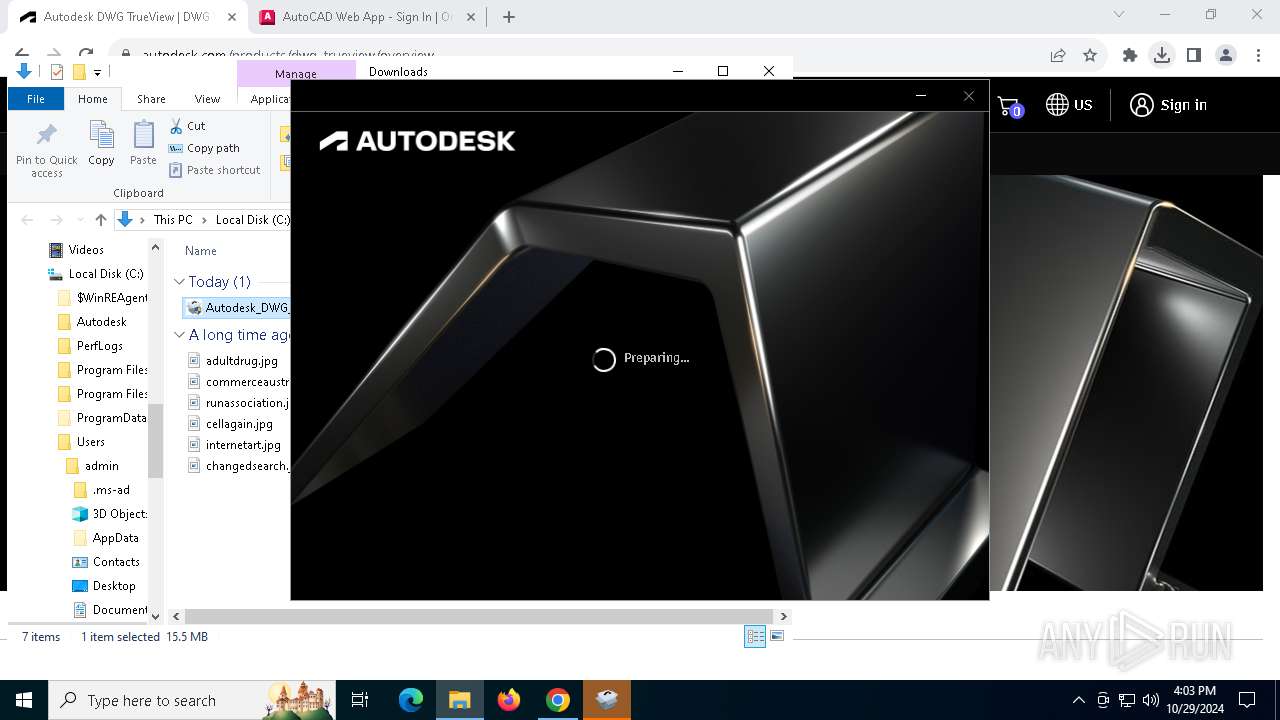1280x720 pixels.
Task: Open Chrome profile avatar icon
Action: 1226,56
